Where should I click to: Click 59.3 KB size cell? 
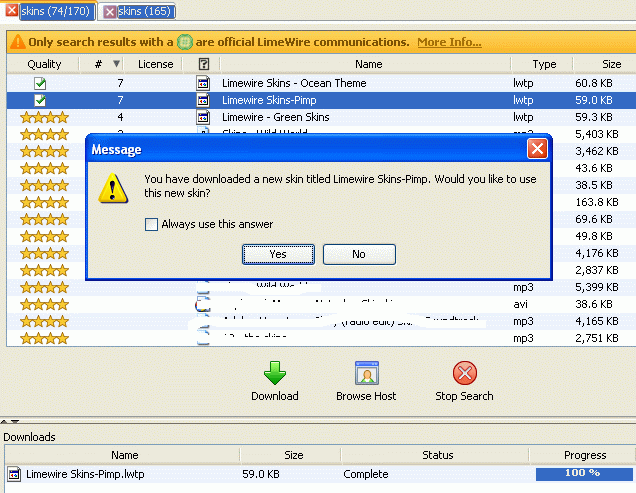[594, 117]
